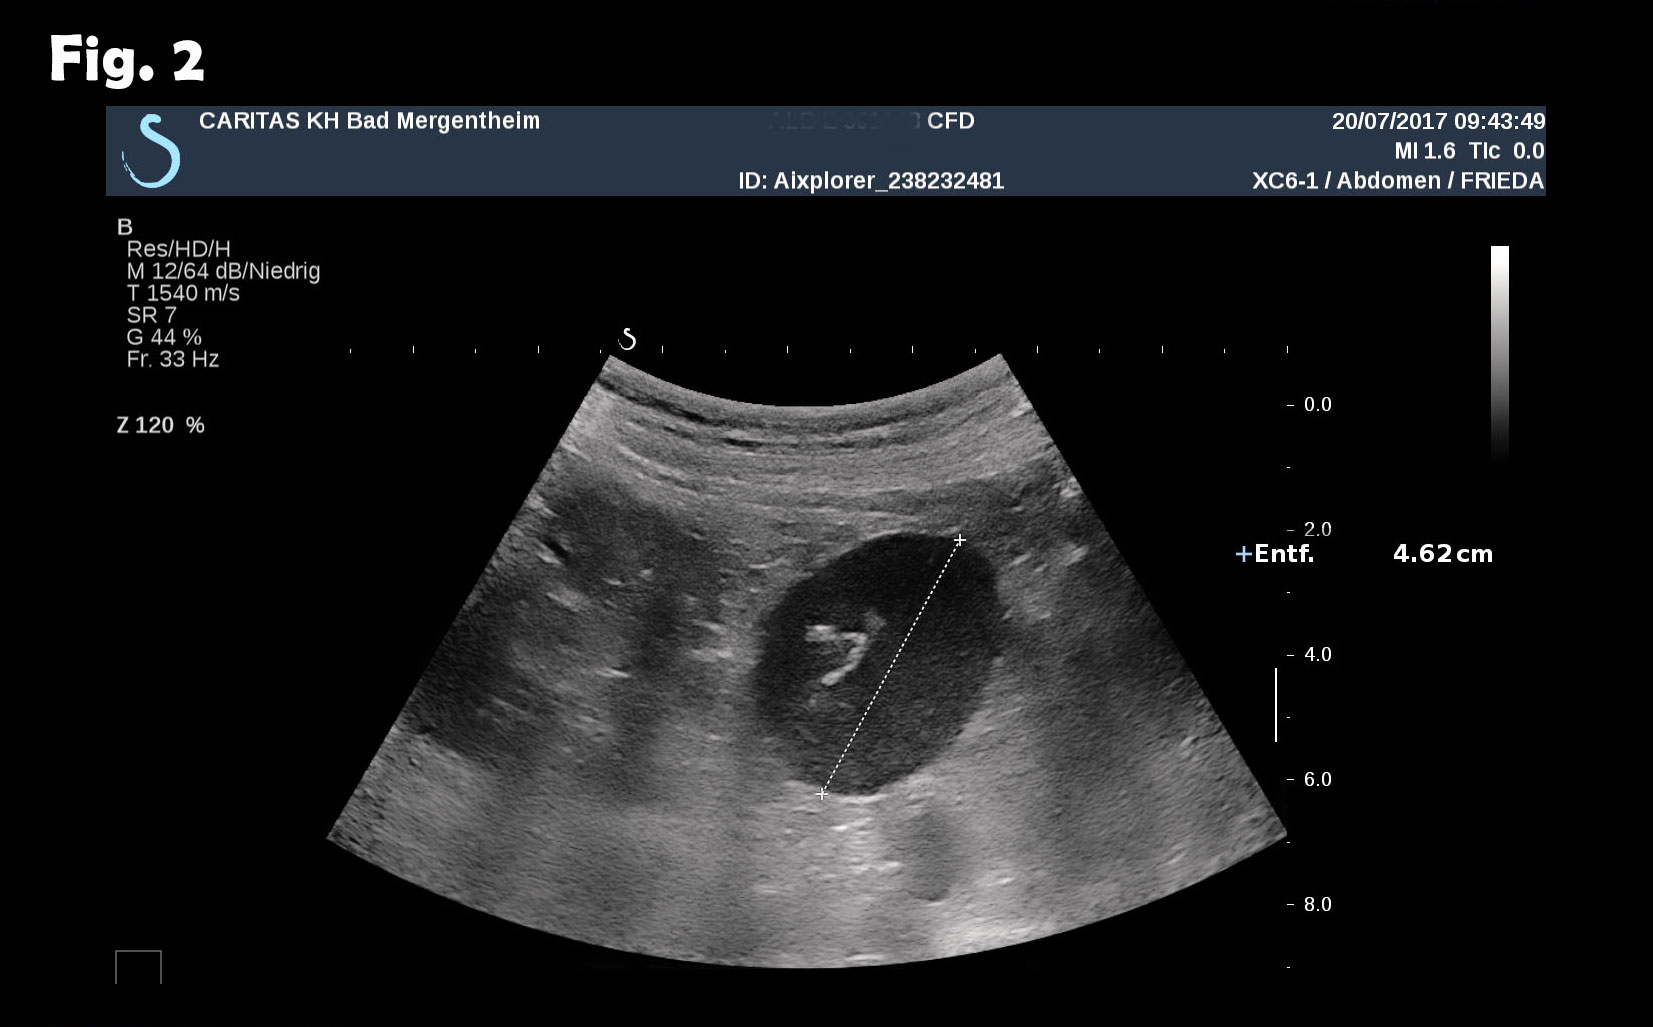Viewport: 1653px width, 1027px height.
Task: Click the CARITAS KH Bad Mergentheim name
Action: pos(369,121)
